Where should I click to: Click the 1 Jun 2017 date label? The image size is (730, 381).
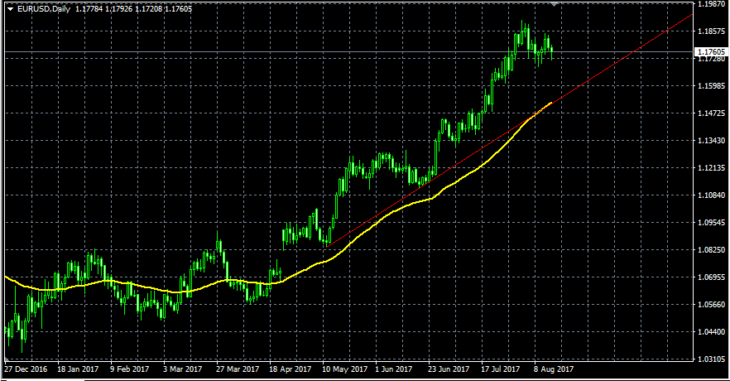point(393,369)
